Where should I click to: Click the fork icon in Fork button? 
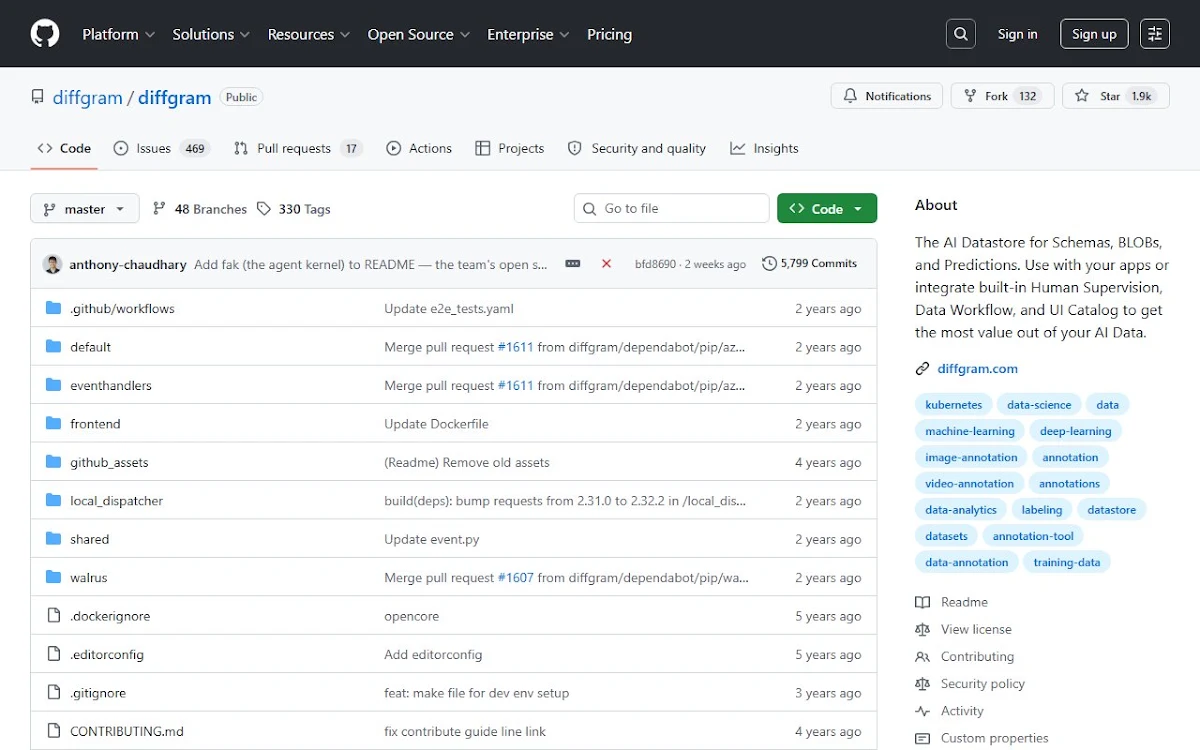(970, 96)
